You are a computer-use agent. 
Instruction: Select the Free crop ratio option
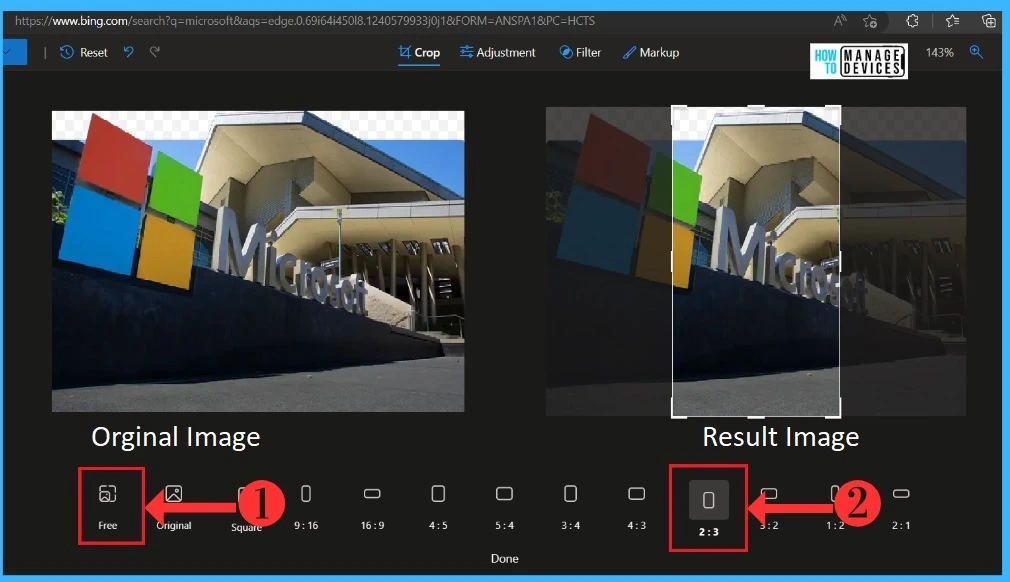[108, 507]
